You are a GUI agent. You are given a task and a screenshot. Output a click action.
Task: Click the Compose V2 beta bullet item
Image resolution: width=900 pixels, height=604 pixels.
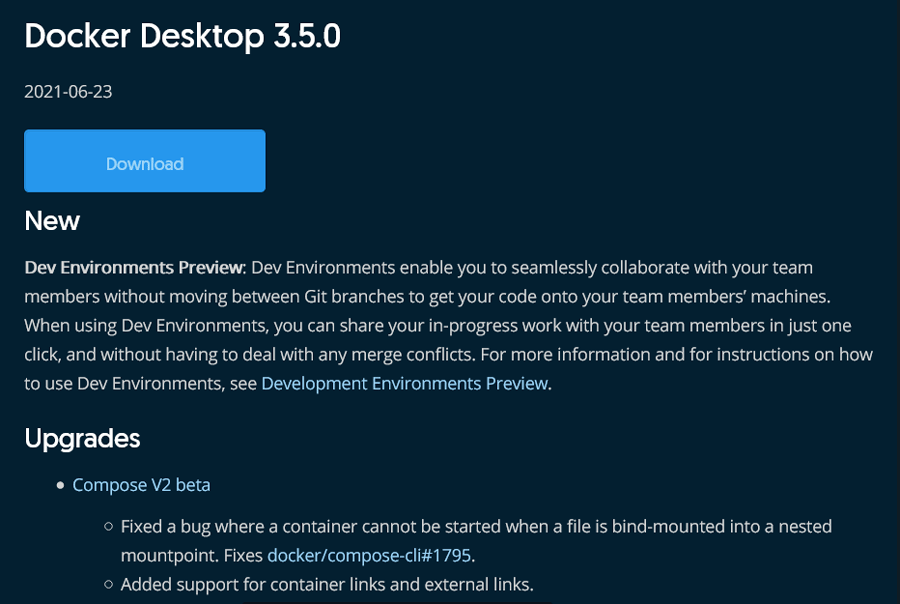[x=140, y=485]
